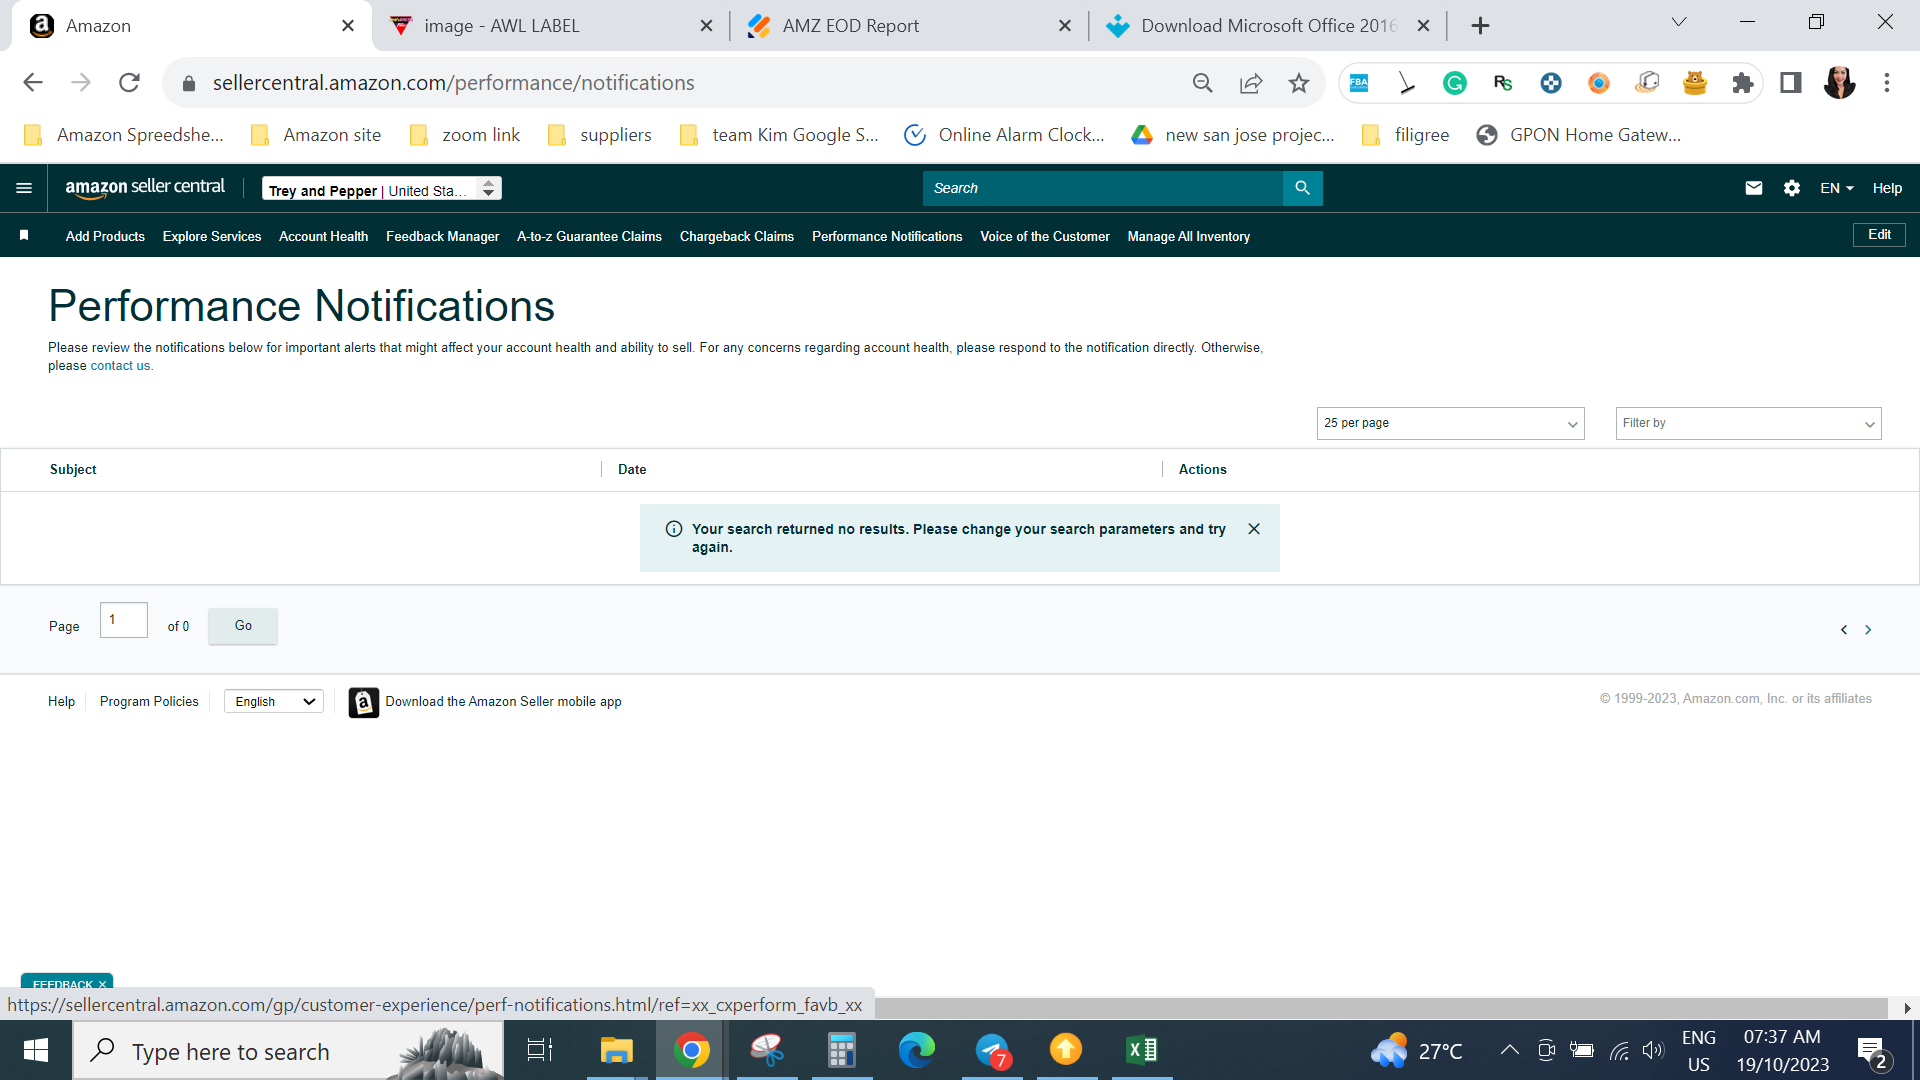Open the EN language dropdown

pos(1837,188)
